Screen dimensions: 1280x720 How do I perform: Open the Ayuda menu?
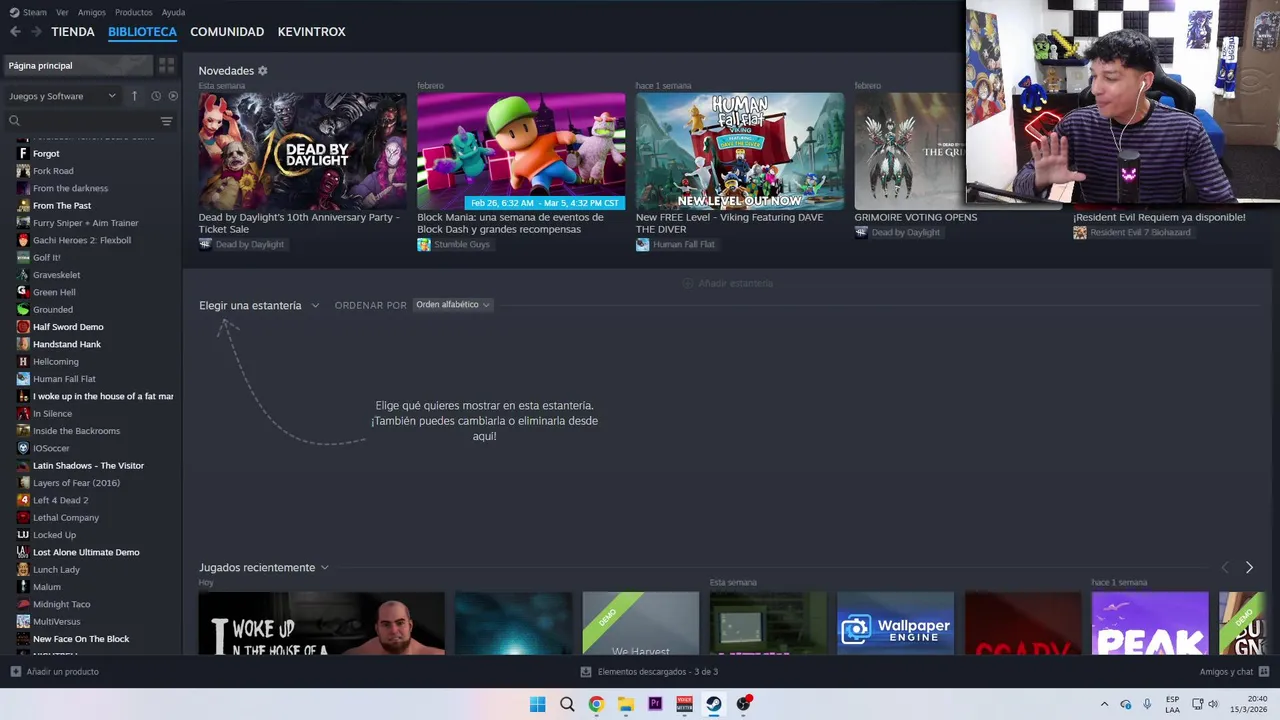click(173, 12)
